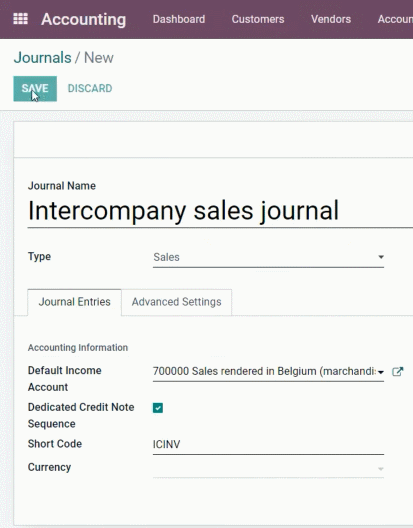Click the Default Income Account text field
This screenshot has width=413, height=528.
click(264, 371)
